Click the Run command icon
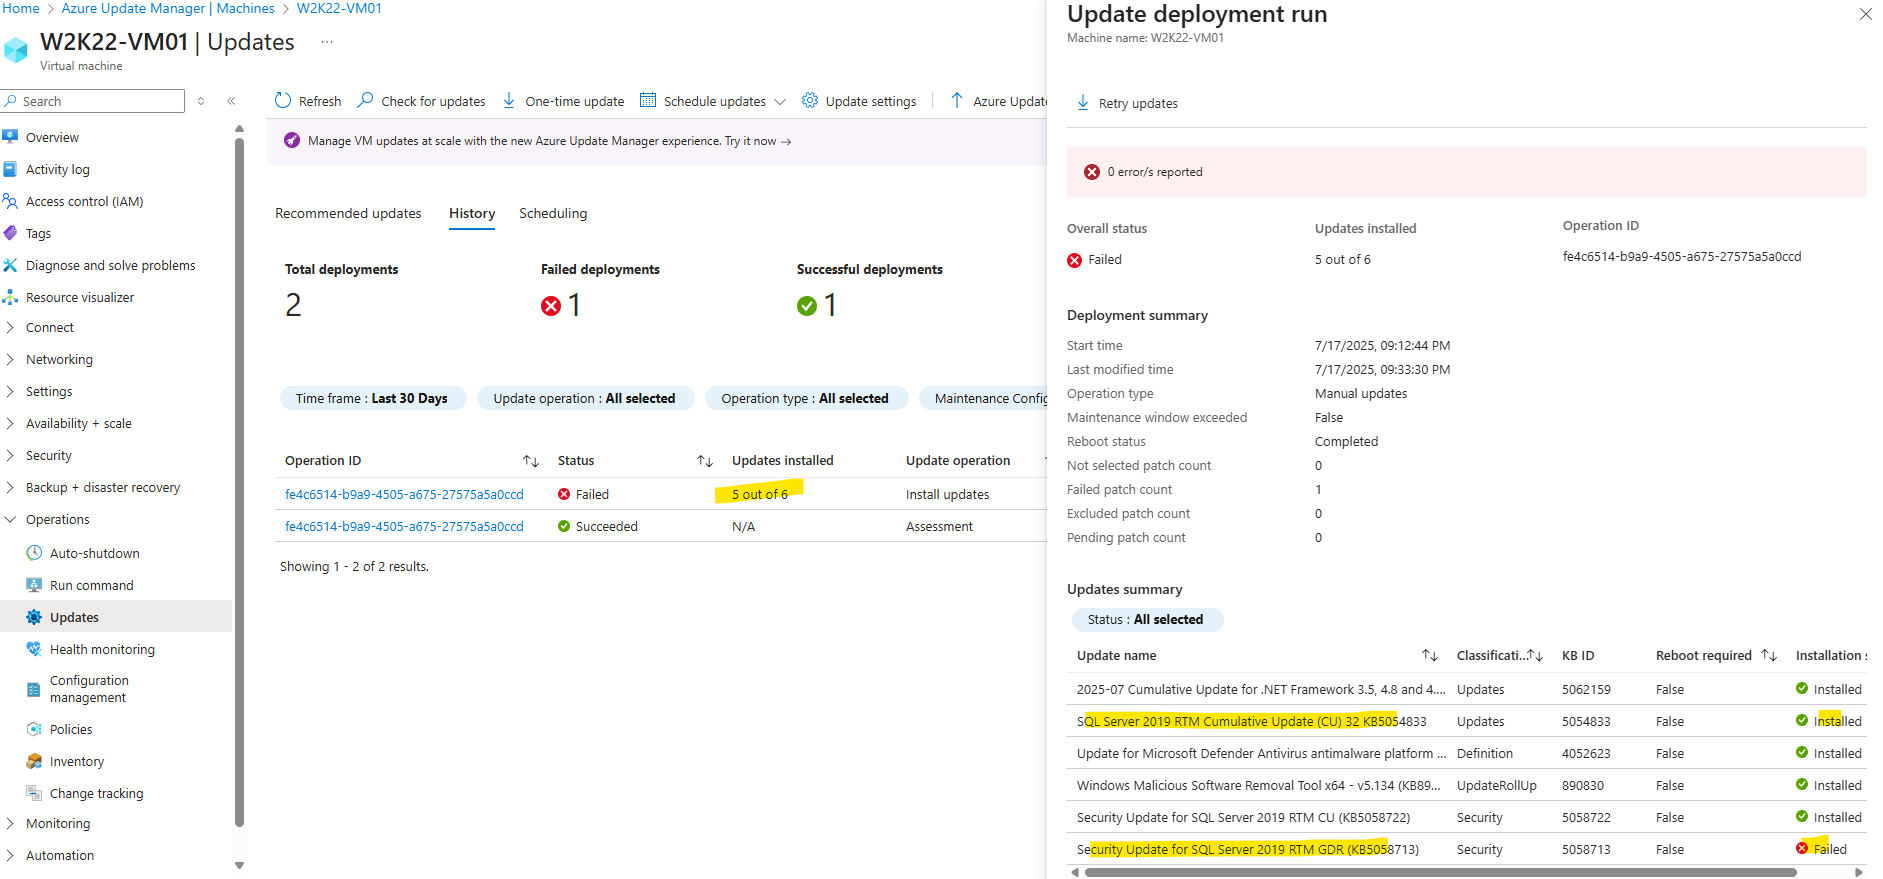Viewport: 1883px width, 879px height. 34,585
